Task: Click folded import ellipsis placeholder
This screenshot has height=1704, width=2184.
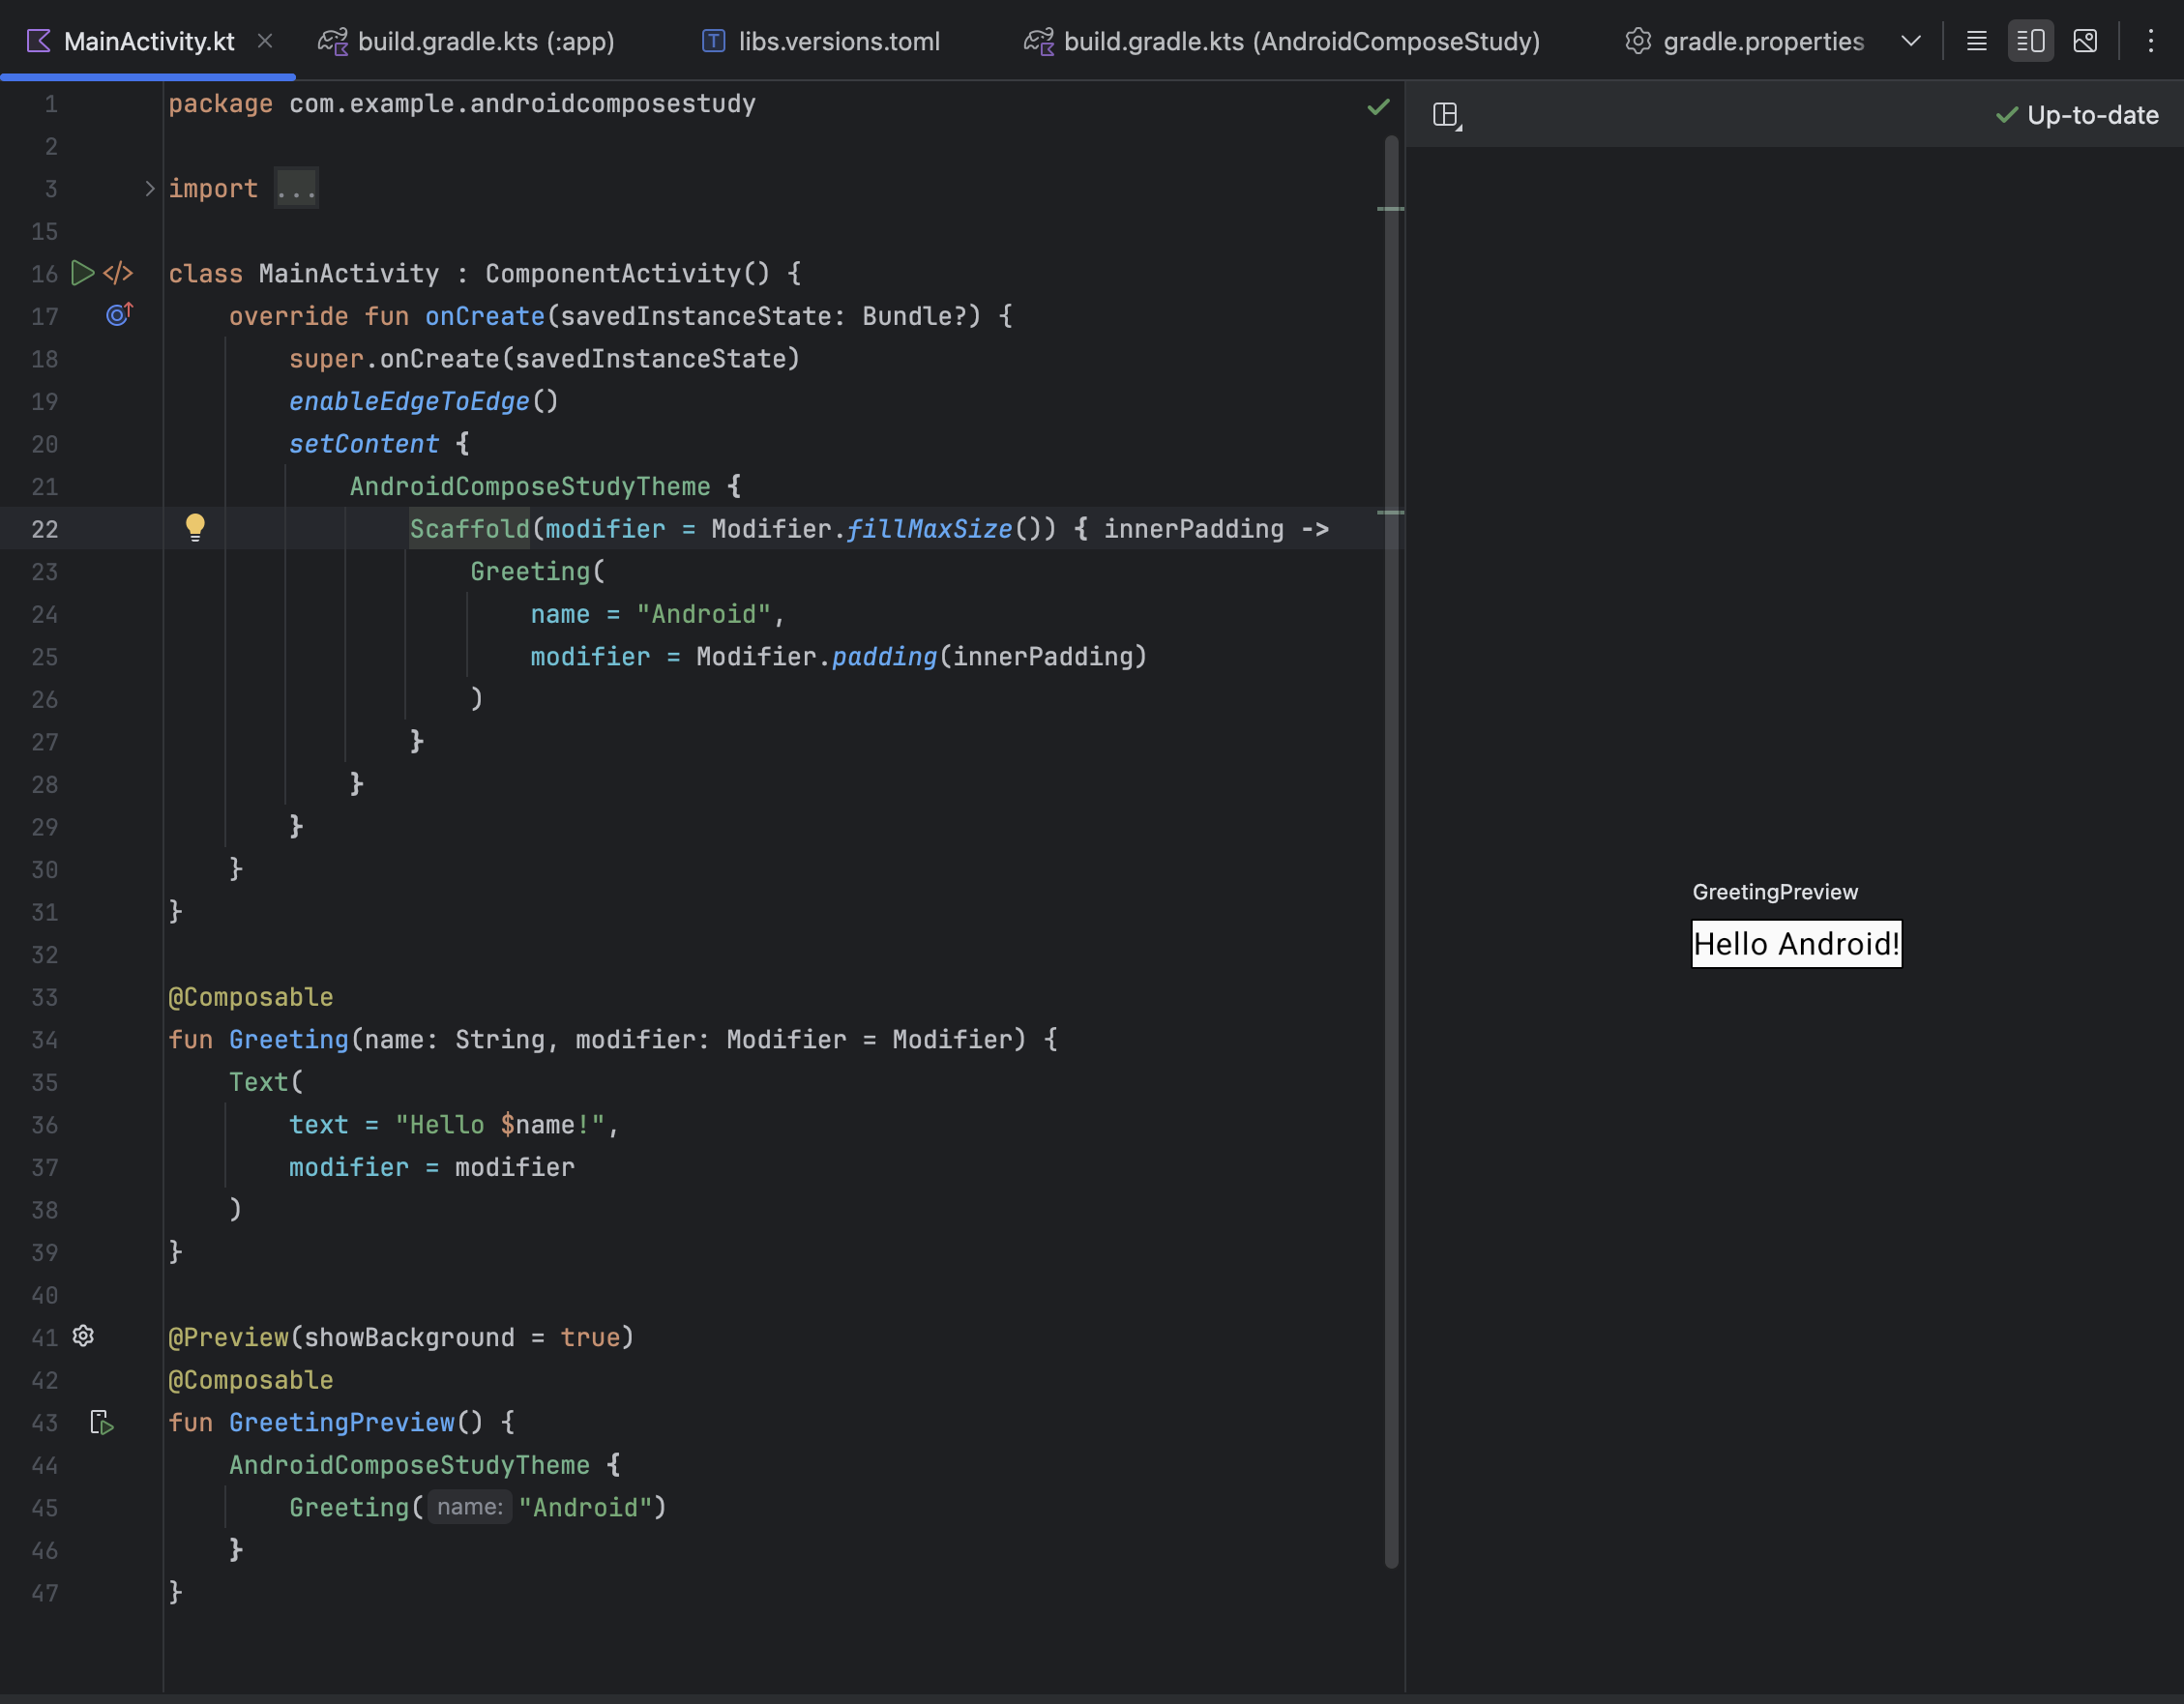Action: coord(296,188)
